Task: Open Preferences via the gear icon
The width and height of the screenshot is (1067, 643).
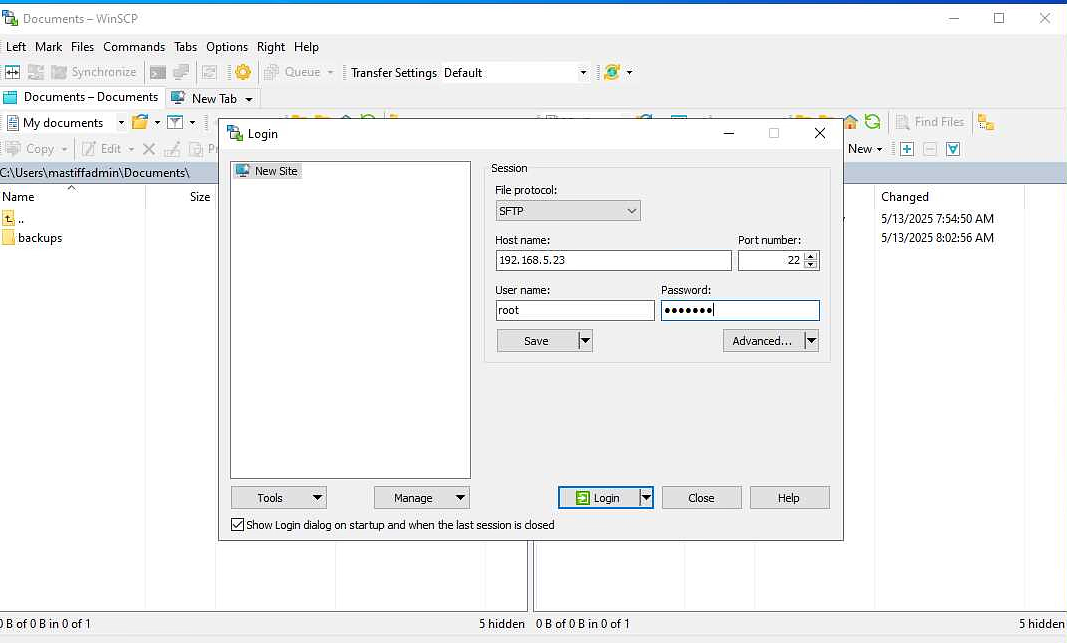Action: (x=243, y=72)
